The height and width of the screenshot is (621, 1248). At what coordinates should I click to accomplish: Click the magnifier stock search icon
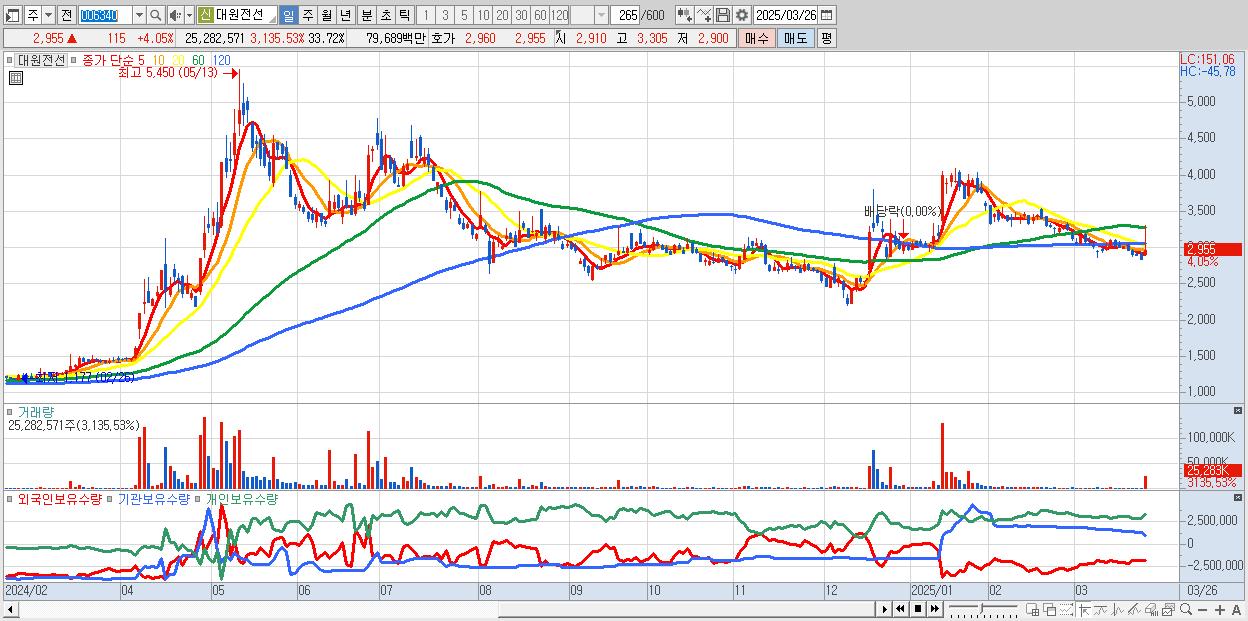[x=155, y=15]
